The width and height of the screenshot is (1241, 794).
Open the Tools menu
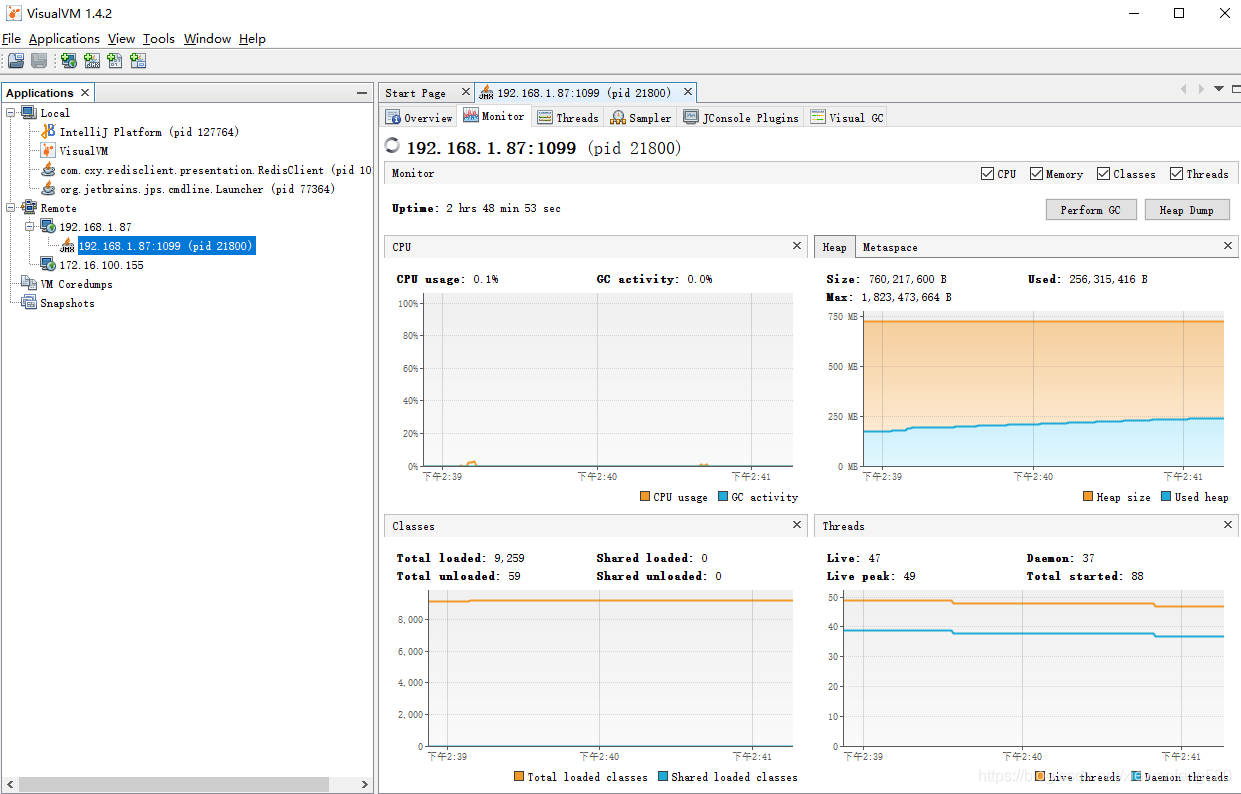pyautogui.click(x=158, y=39)
